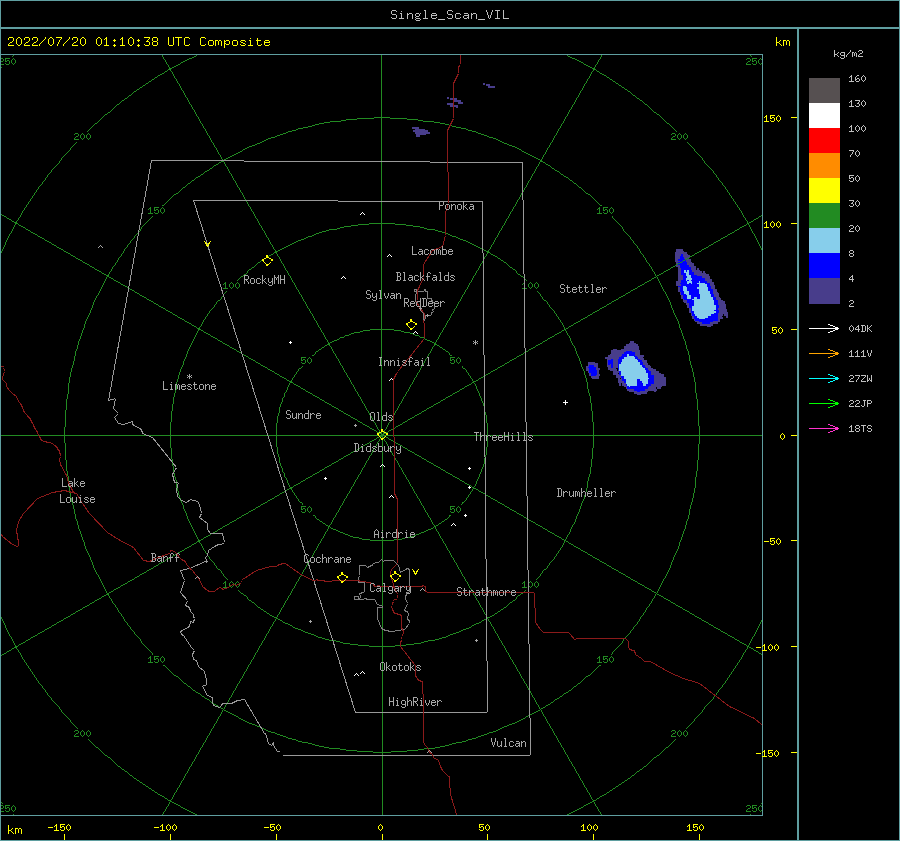This screenshot has width=900, height=841.
Task: Click the Didsbury label
Action: coord(377,448)
